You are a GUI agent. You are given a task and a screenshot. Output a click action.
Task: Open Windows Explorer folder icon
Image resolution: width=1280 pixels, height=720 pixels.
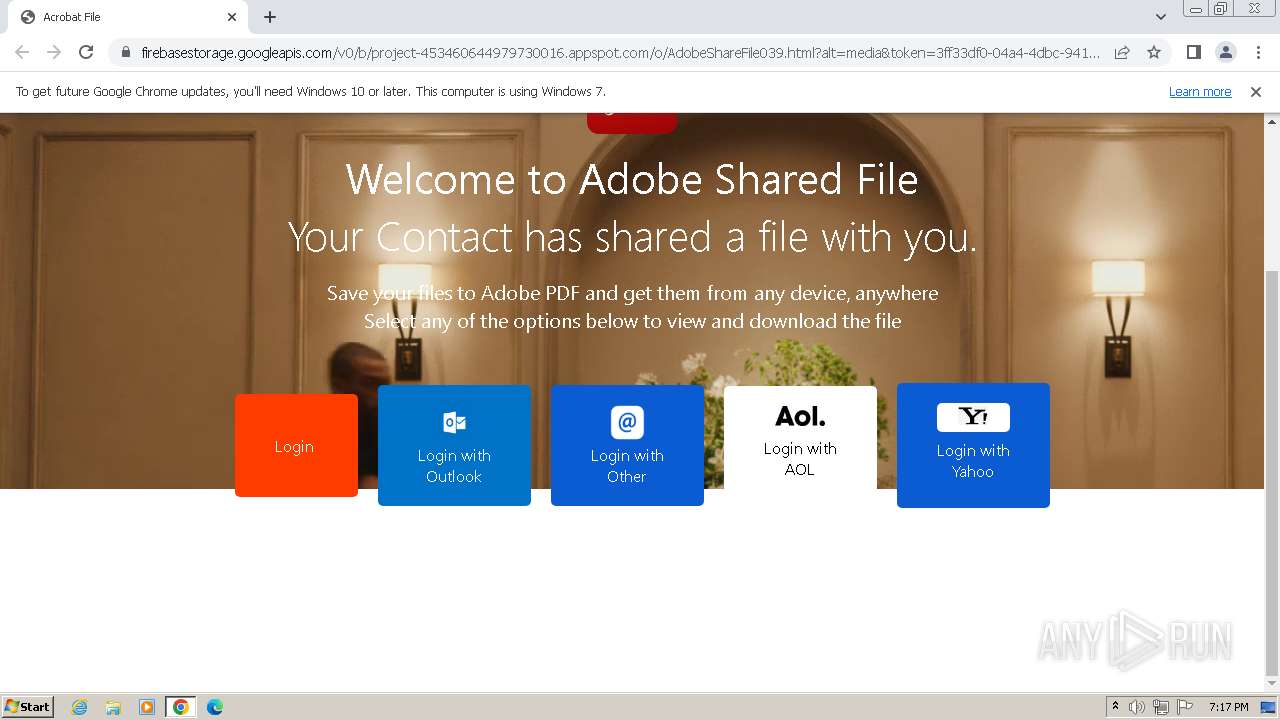113,707
